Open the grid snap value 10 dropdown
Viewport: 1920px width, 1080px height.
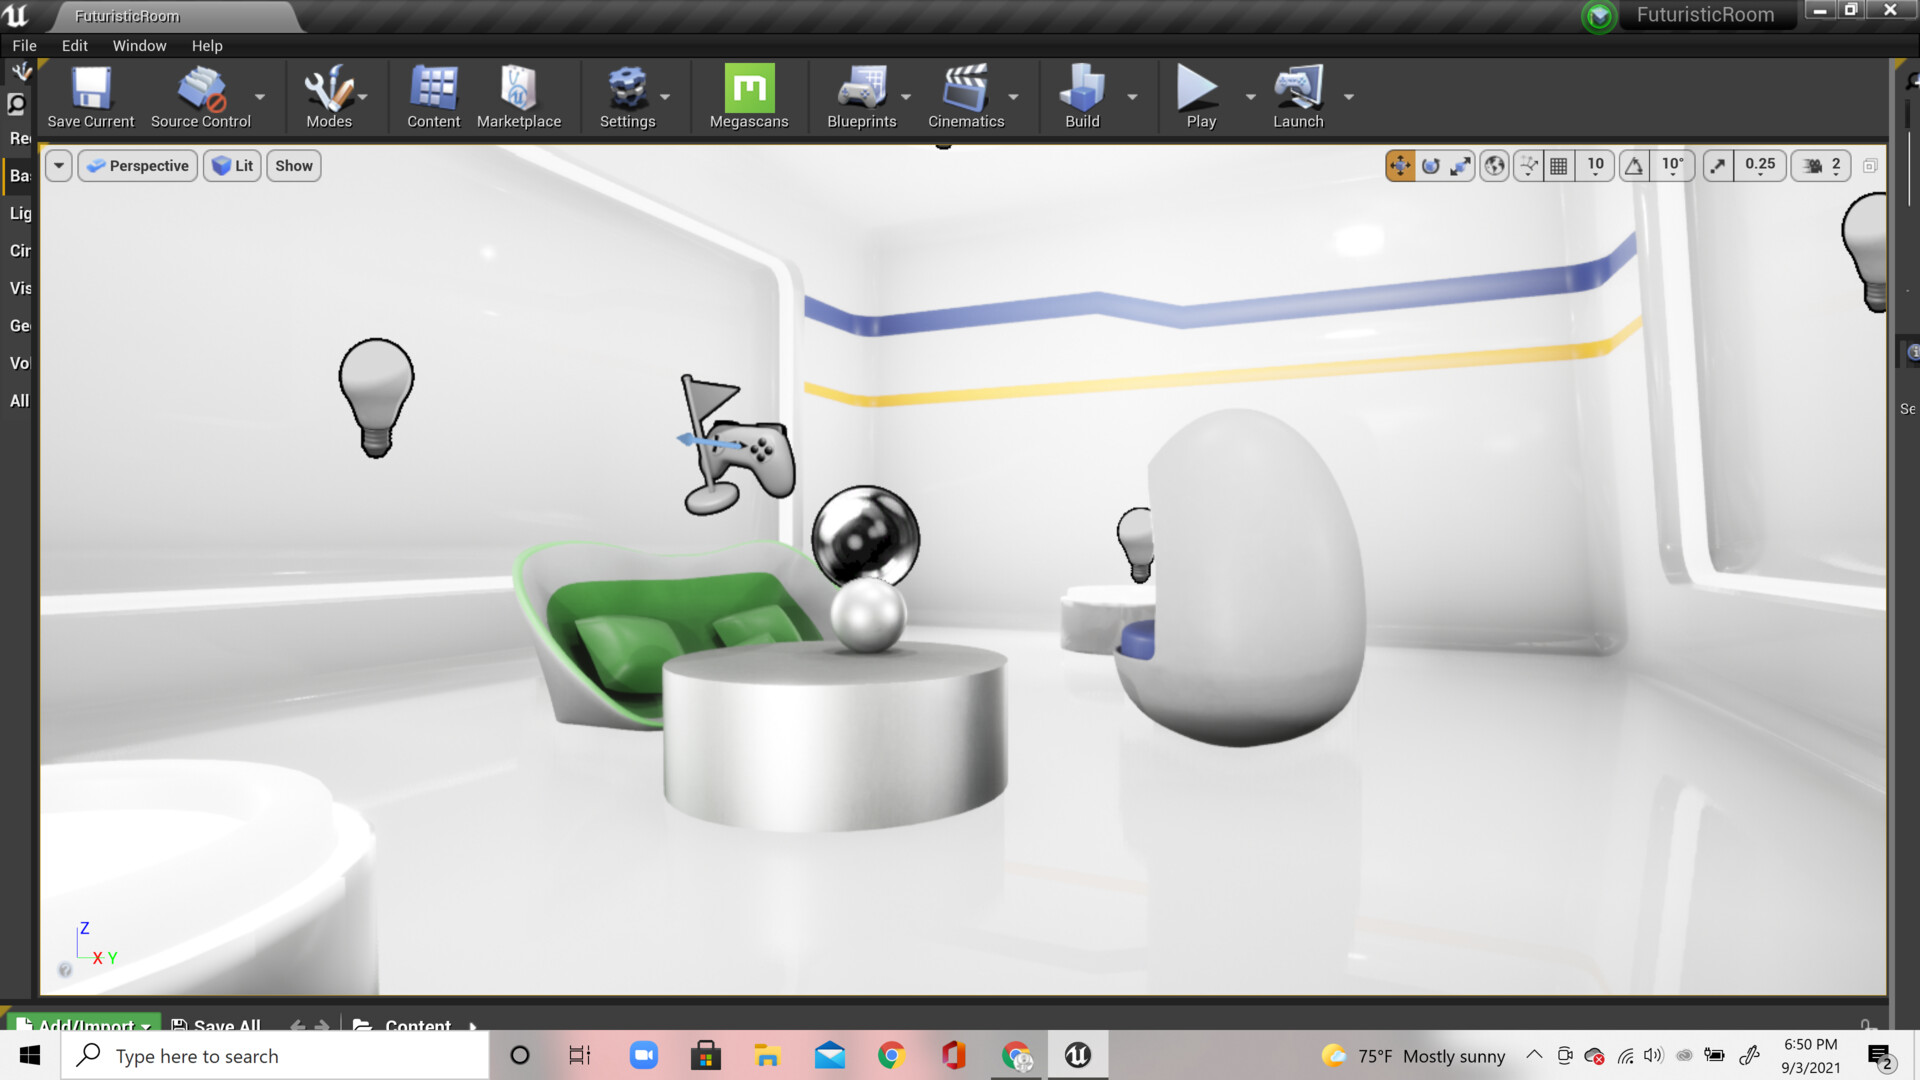[1595, 166]
